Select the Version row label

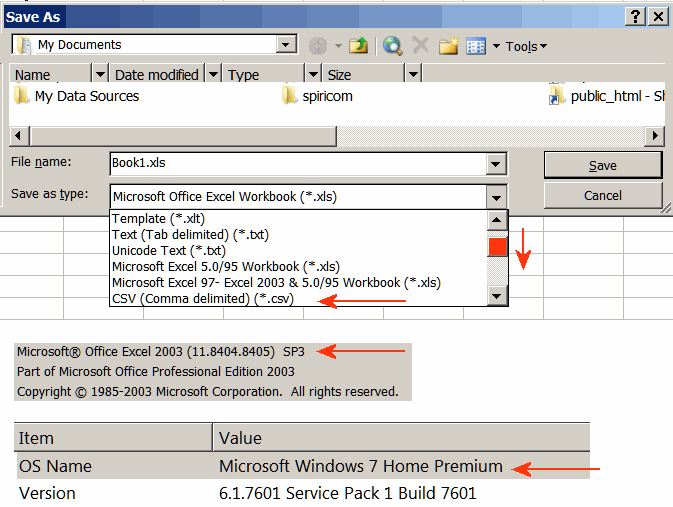click(x=47, y=493)
